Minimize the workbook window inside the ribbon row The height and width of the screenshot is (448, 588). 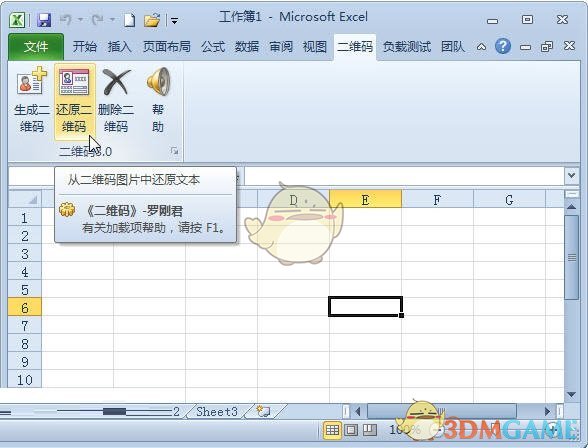coord(525,47)
